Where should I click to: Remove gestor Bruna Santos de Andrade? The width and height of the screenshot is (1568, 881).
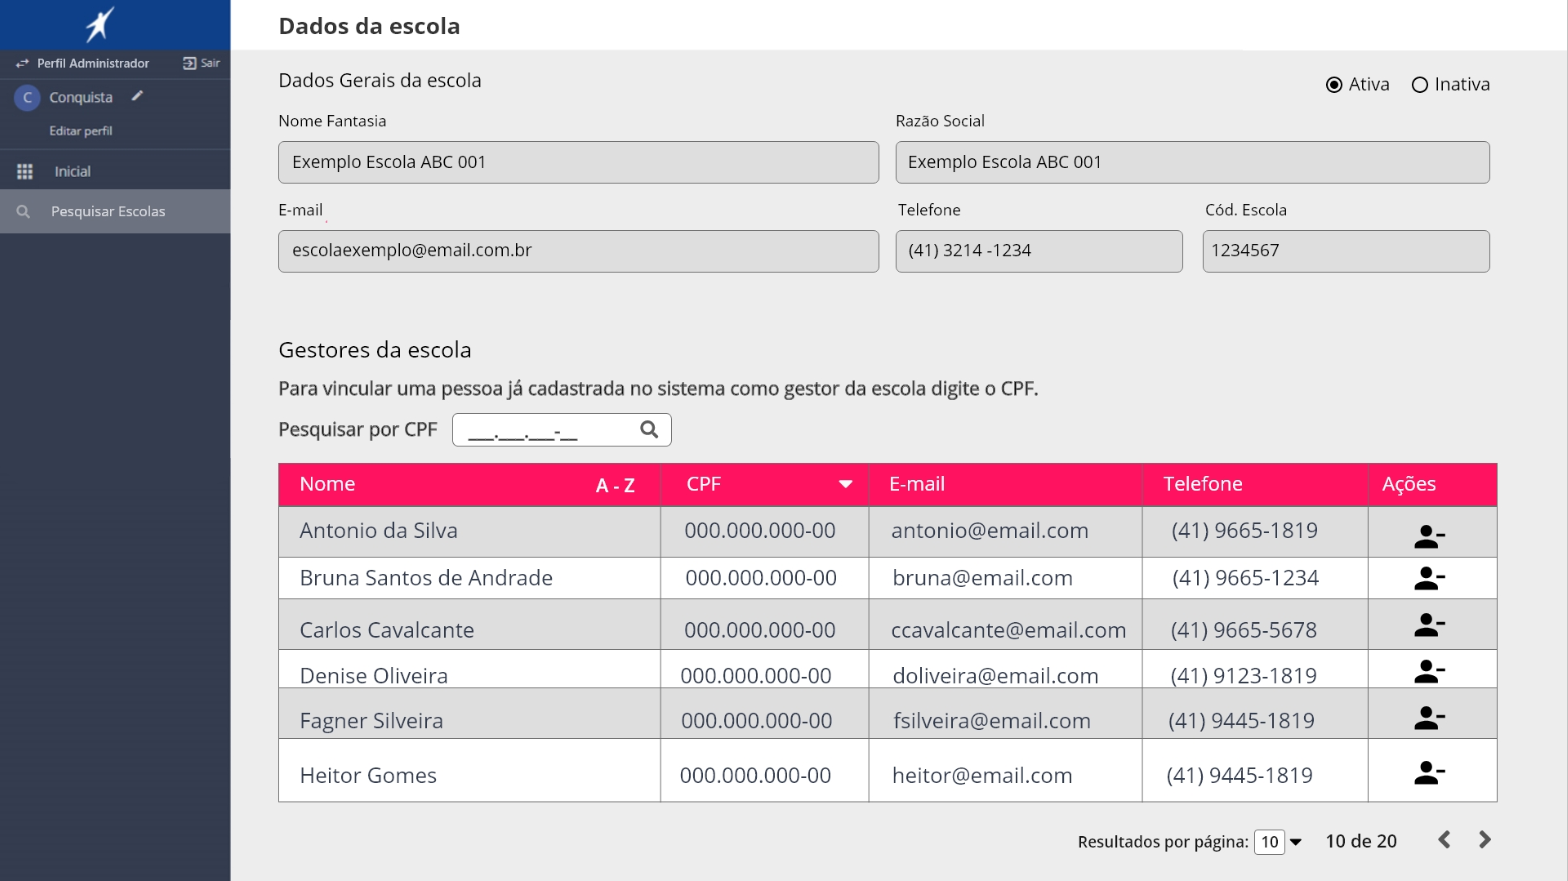(x=1430, y=578)
